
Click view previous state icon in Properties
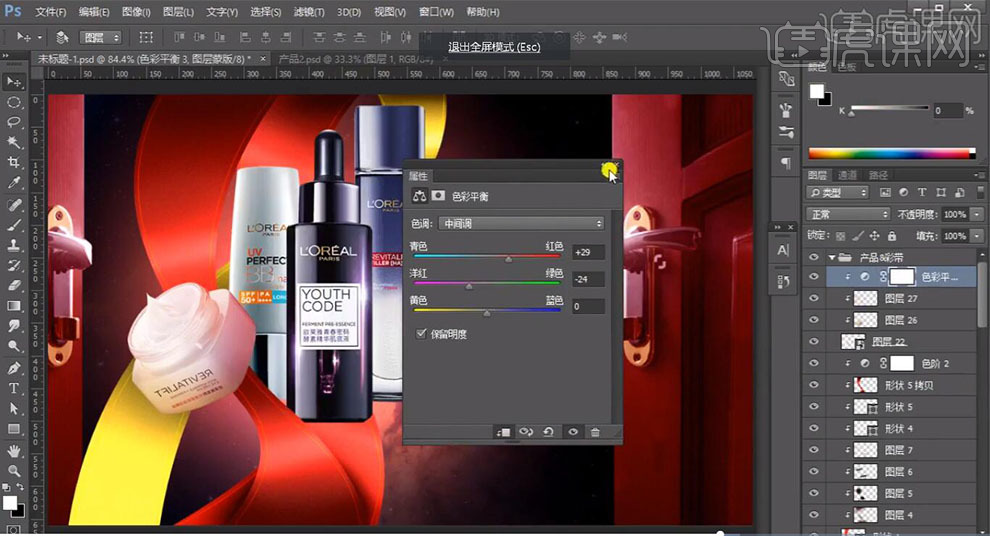pos(526,432)
